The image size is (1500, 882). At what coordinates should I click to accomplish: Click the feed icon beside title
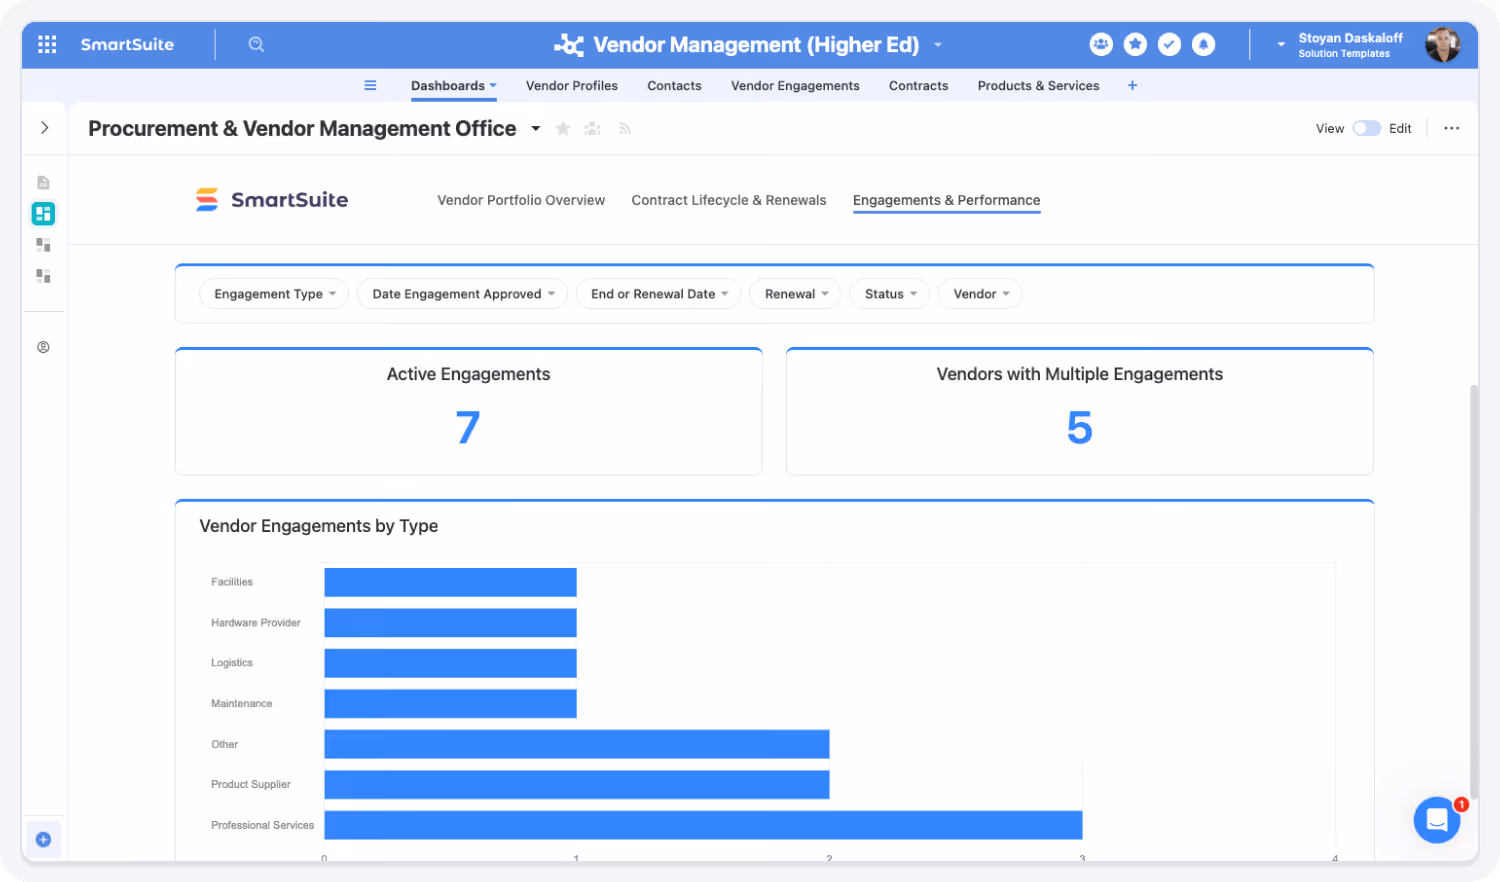click(x=625, y=128)
